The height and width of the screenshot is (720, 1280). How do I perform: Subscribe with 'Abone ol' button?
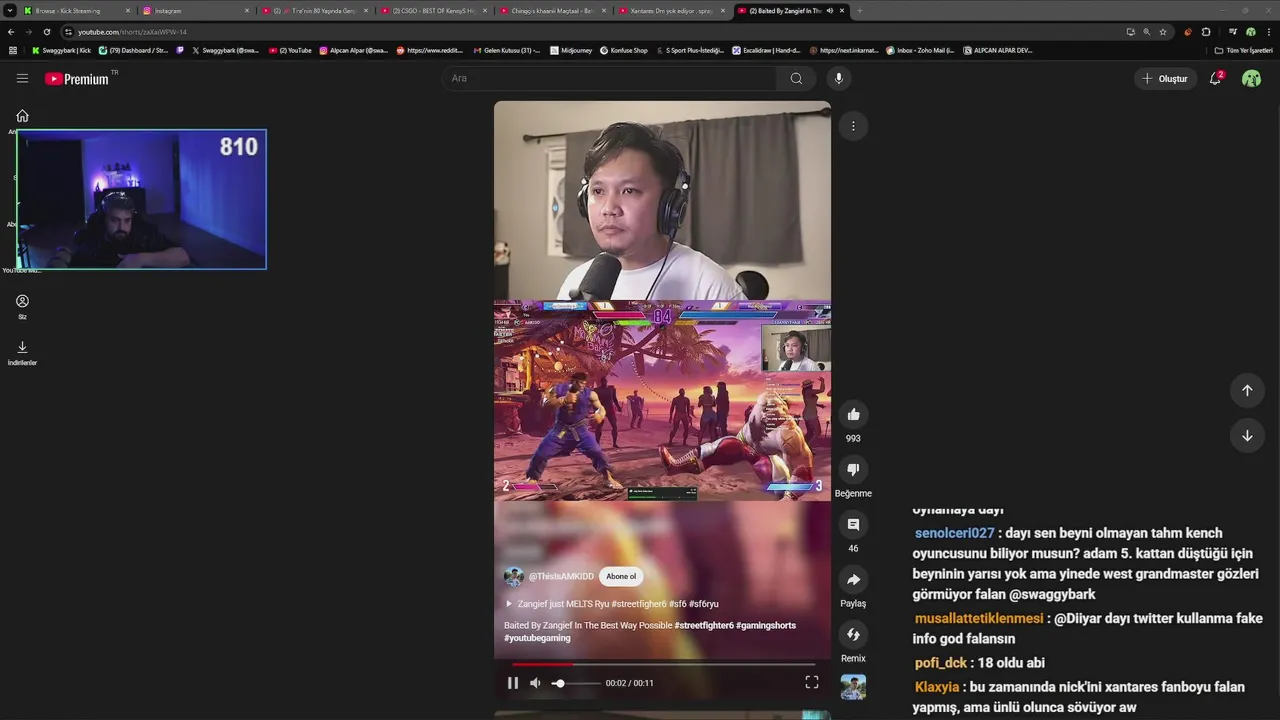pyautogui.click(x=620, y=576)
